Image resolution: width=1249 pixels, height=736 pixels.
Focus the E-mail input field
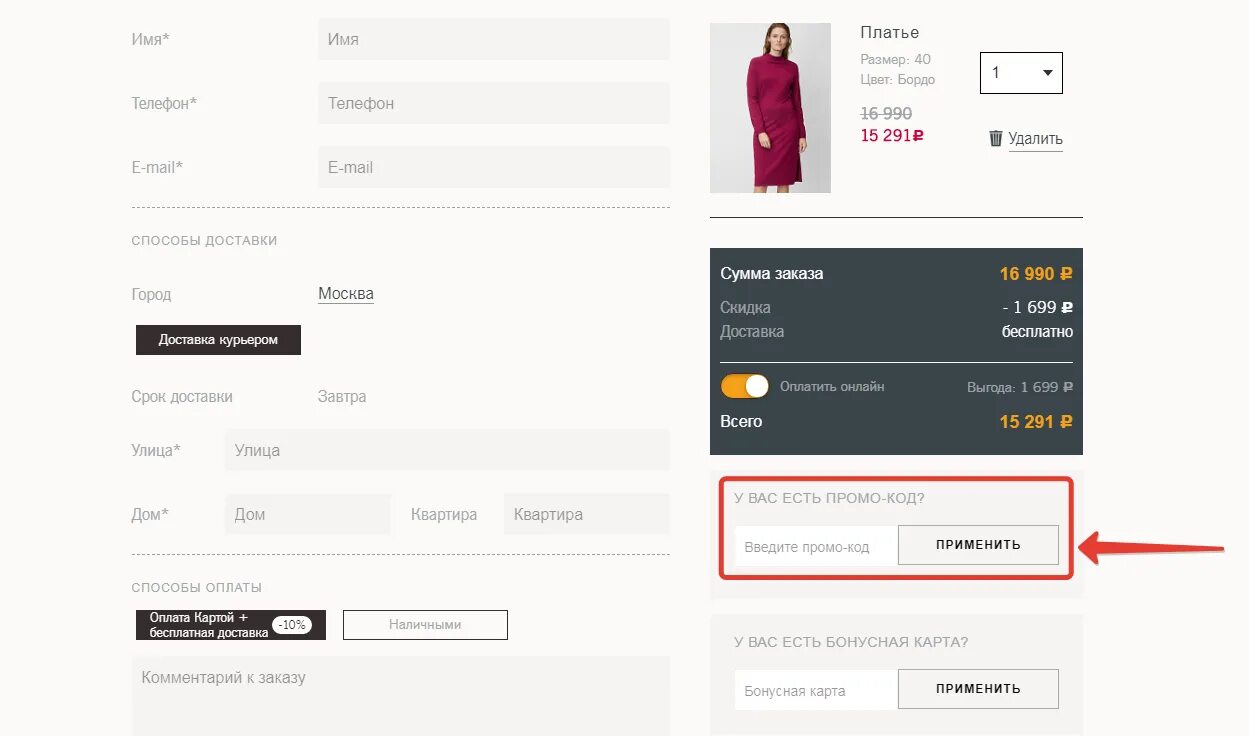click(494, 167)
